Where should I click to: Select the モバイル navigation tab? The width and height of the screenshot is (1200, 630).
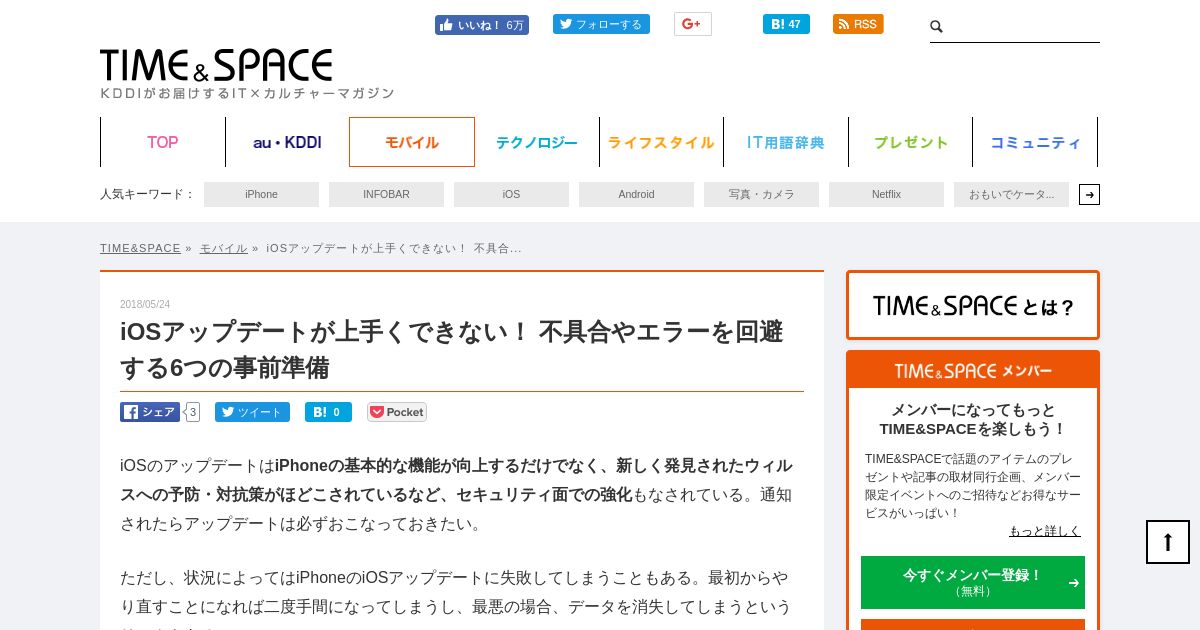412,142
